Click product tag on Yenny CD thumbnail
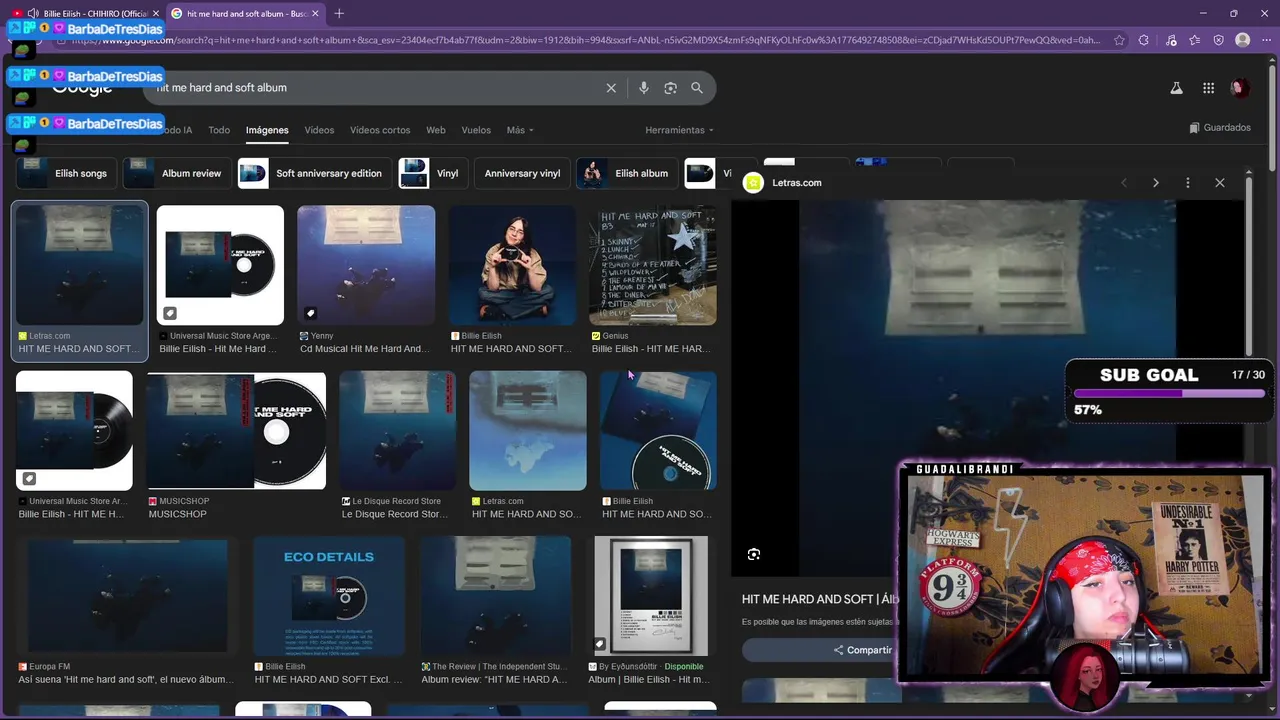1280x720 pixels. [x=311, y=313]
